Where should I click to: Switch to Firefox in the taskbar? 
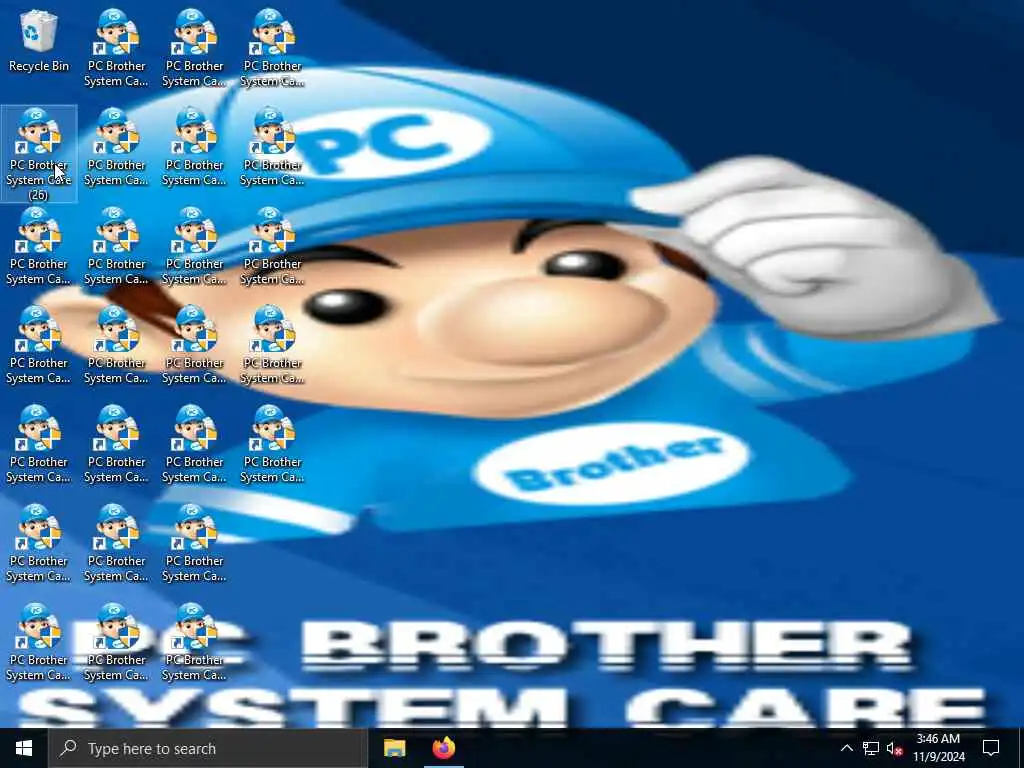coord(444,748)
